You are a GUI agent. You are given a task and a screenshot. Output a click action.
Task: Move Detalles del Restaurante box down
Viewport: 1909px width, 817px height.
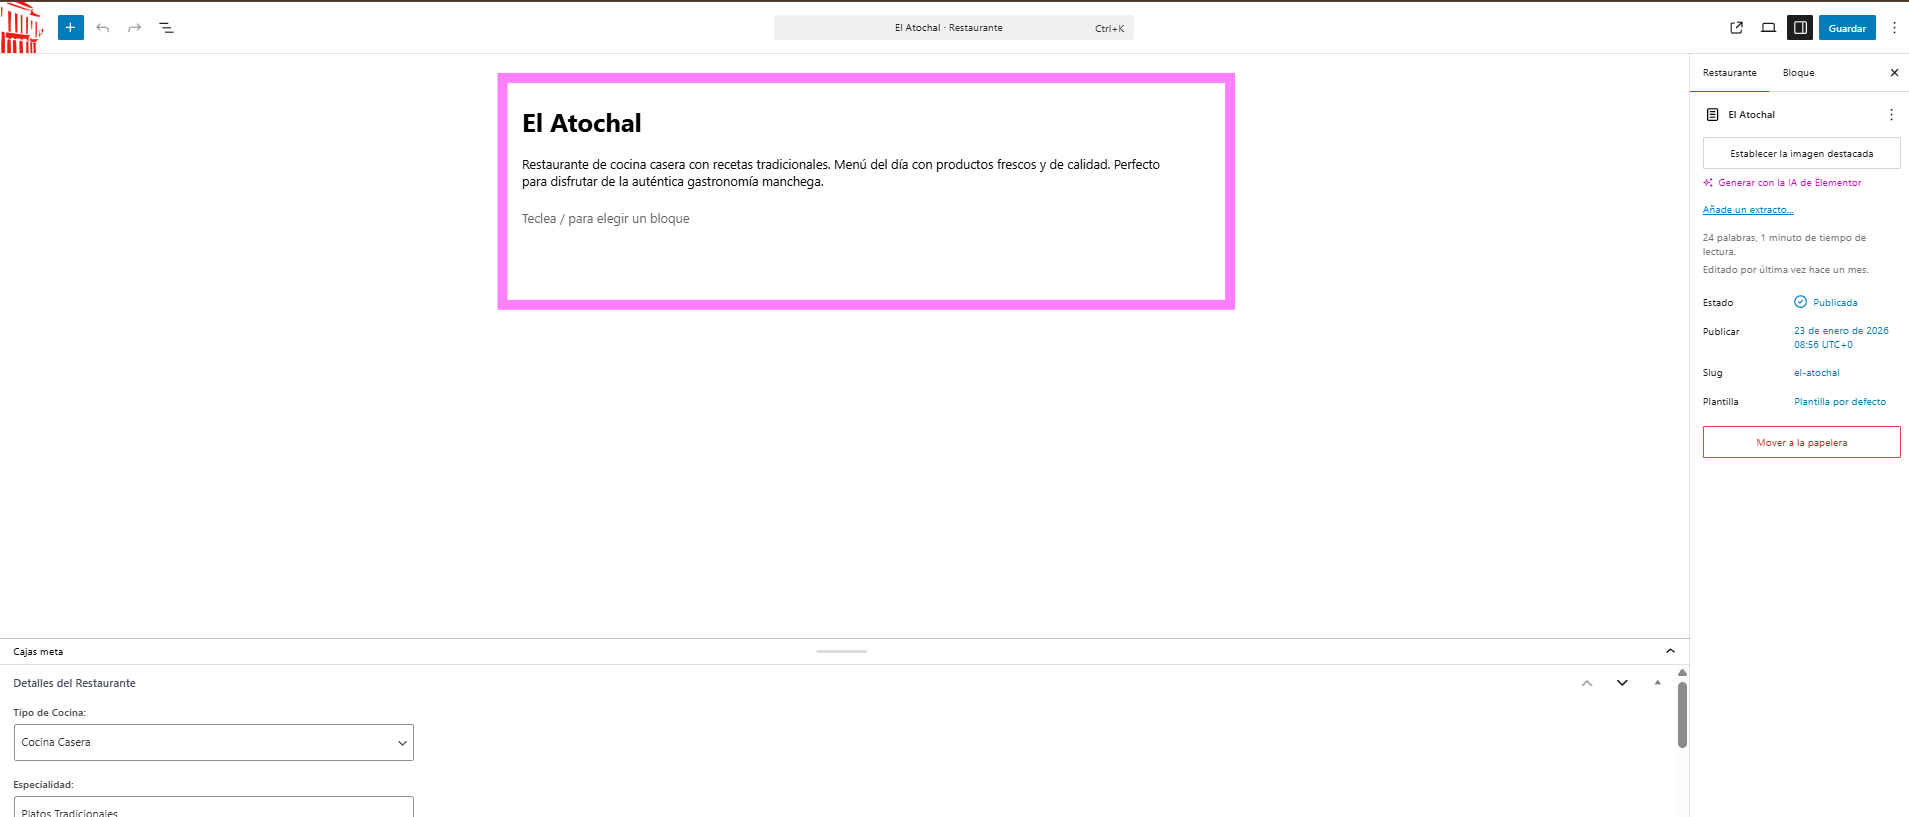pyautogui.click(x=1622, y=683)
